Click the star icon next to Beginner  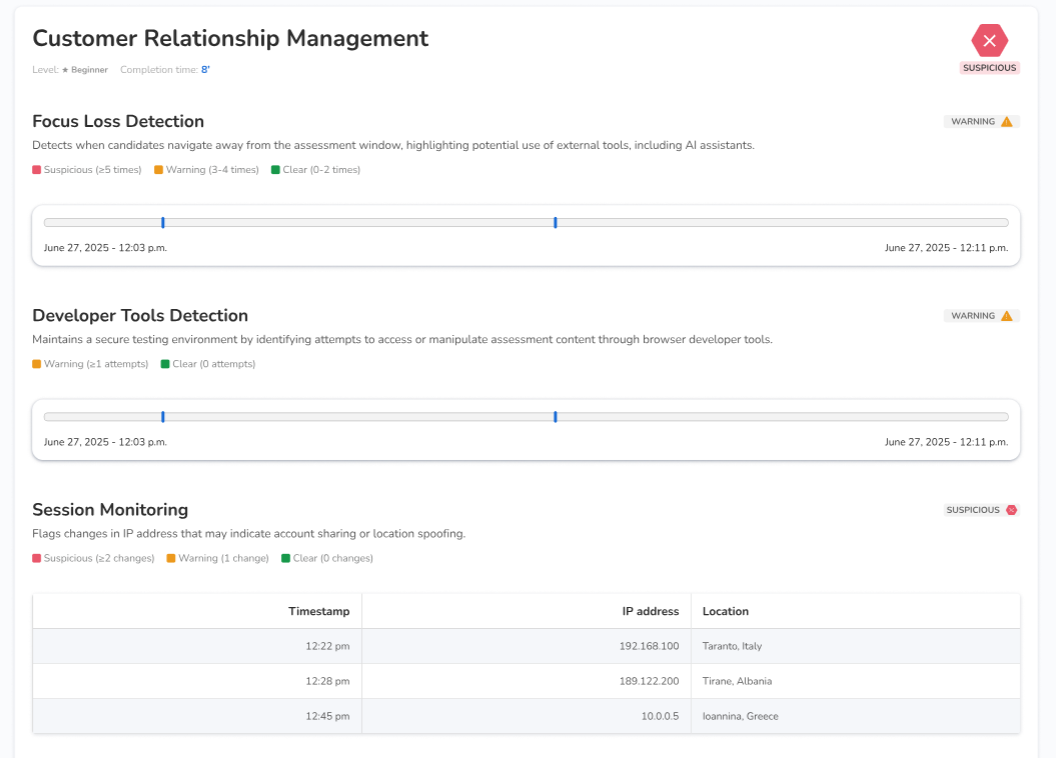65,70
